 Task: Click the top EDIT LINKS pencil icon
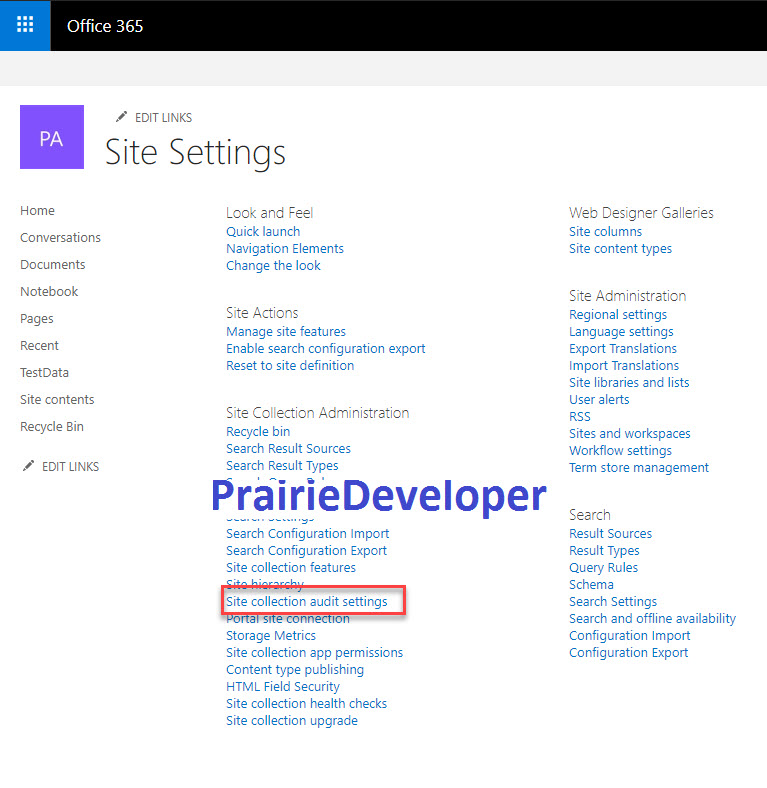[121, 117]
